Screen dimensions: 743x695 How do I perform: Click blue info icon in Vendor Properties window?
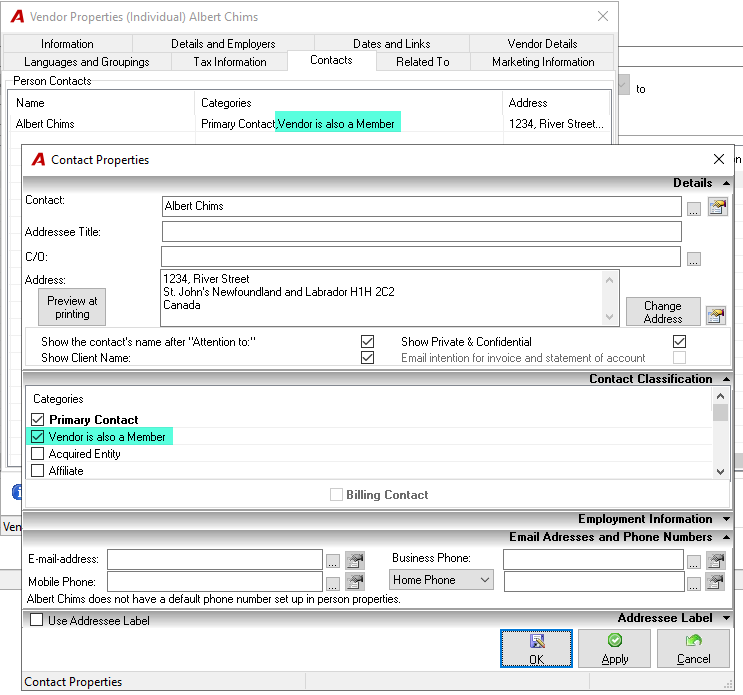click(x=17, y=492)
